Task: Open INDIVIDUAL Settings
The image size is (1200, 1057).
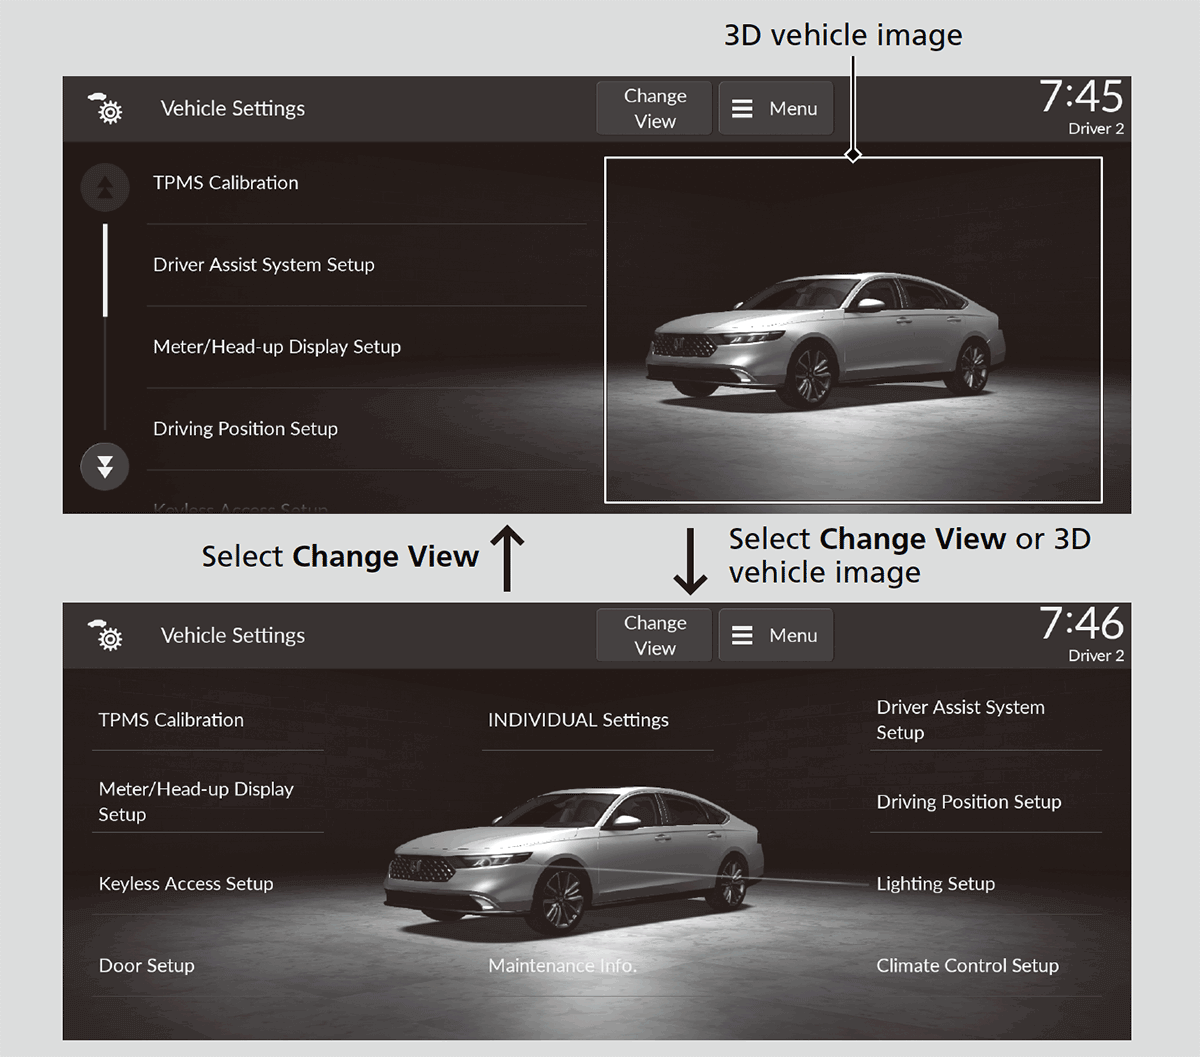Action: tap(578, 719)
